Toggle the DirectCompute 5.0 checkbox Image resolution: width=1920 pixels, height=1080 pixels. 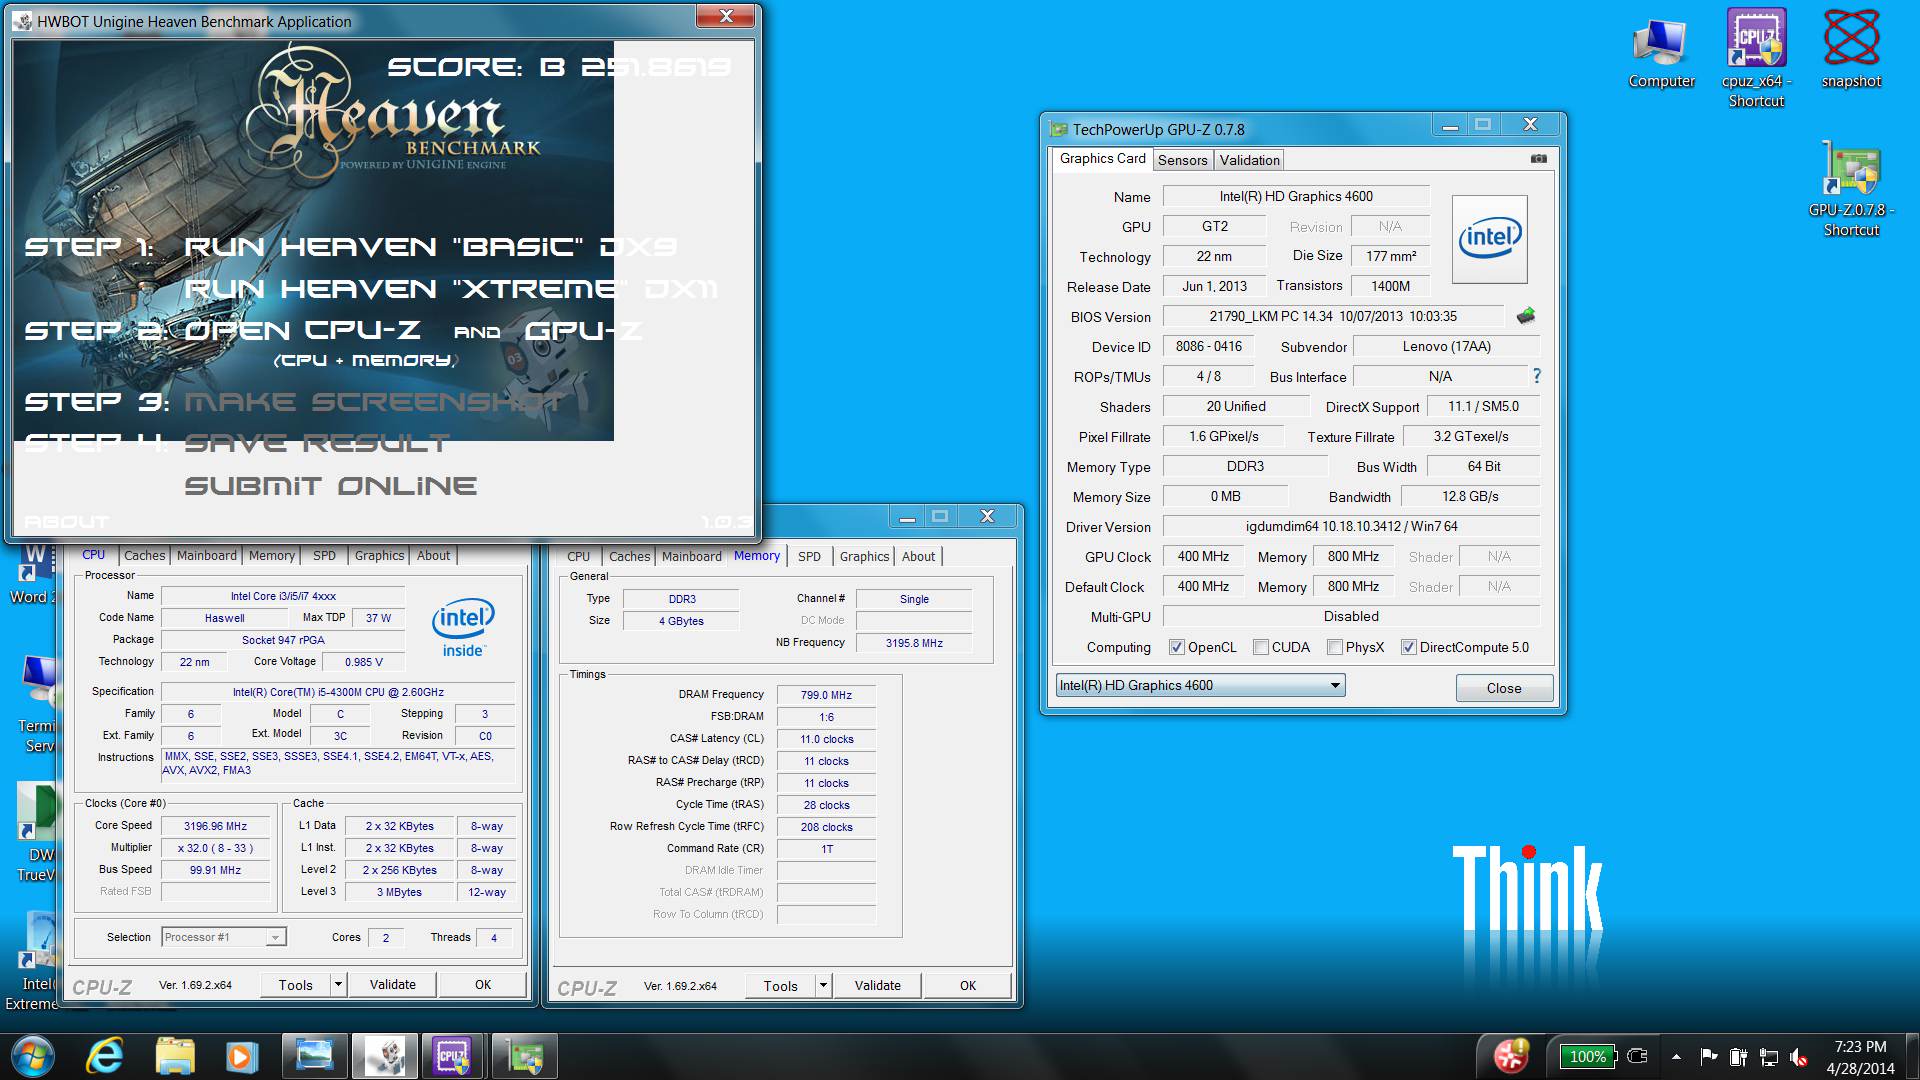pyautogui.click(x=1409, y=647)
